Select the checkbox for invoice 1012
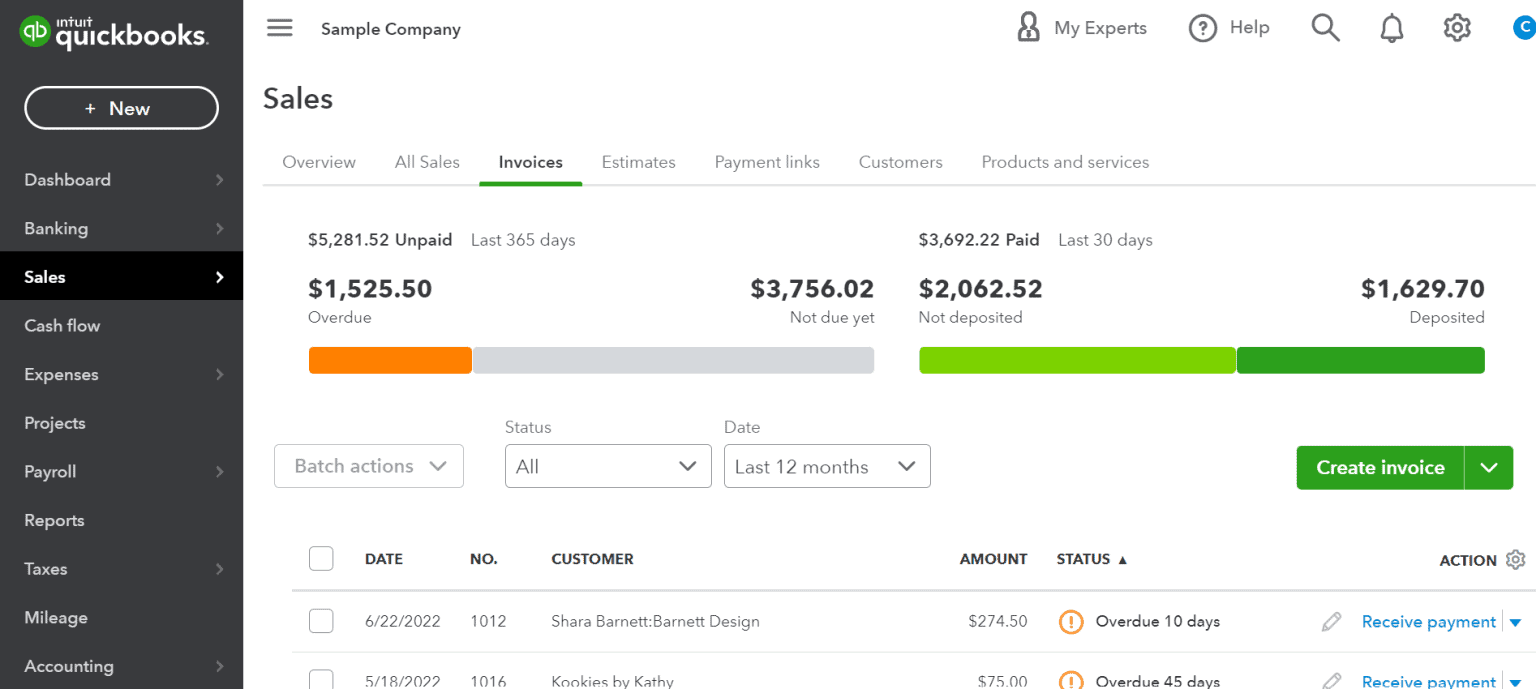This screenshot has width=1536, height=689. tap(321, 621)
